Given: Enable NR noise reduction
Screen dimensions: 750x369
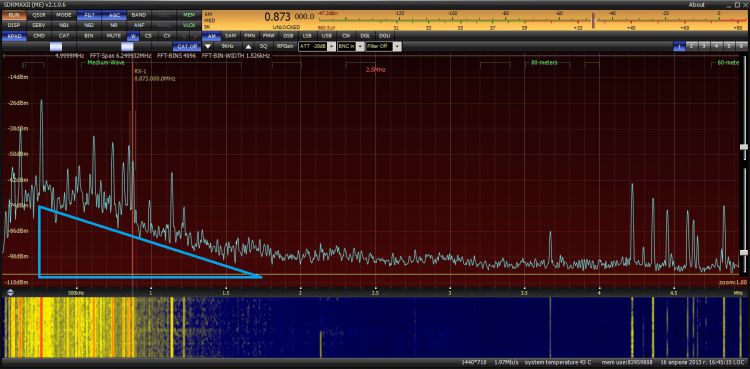Looking at the screenshot, I should pos(114,25).
